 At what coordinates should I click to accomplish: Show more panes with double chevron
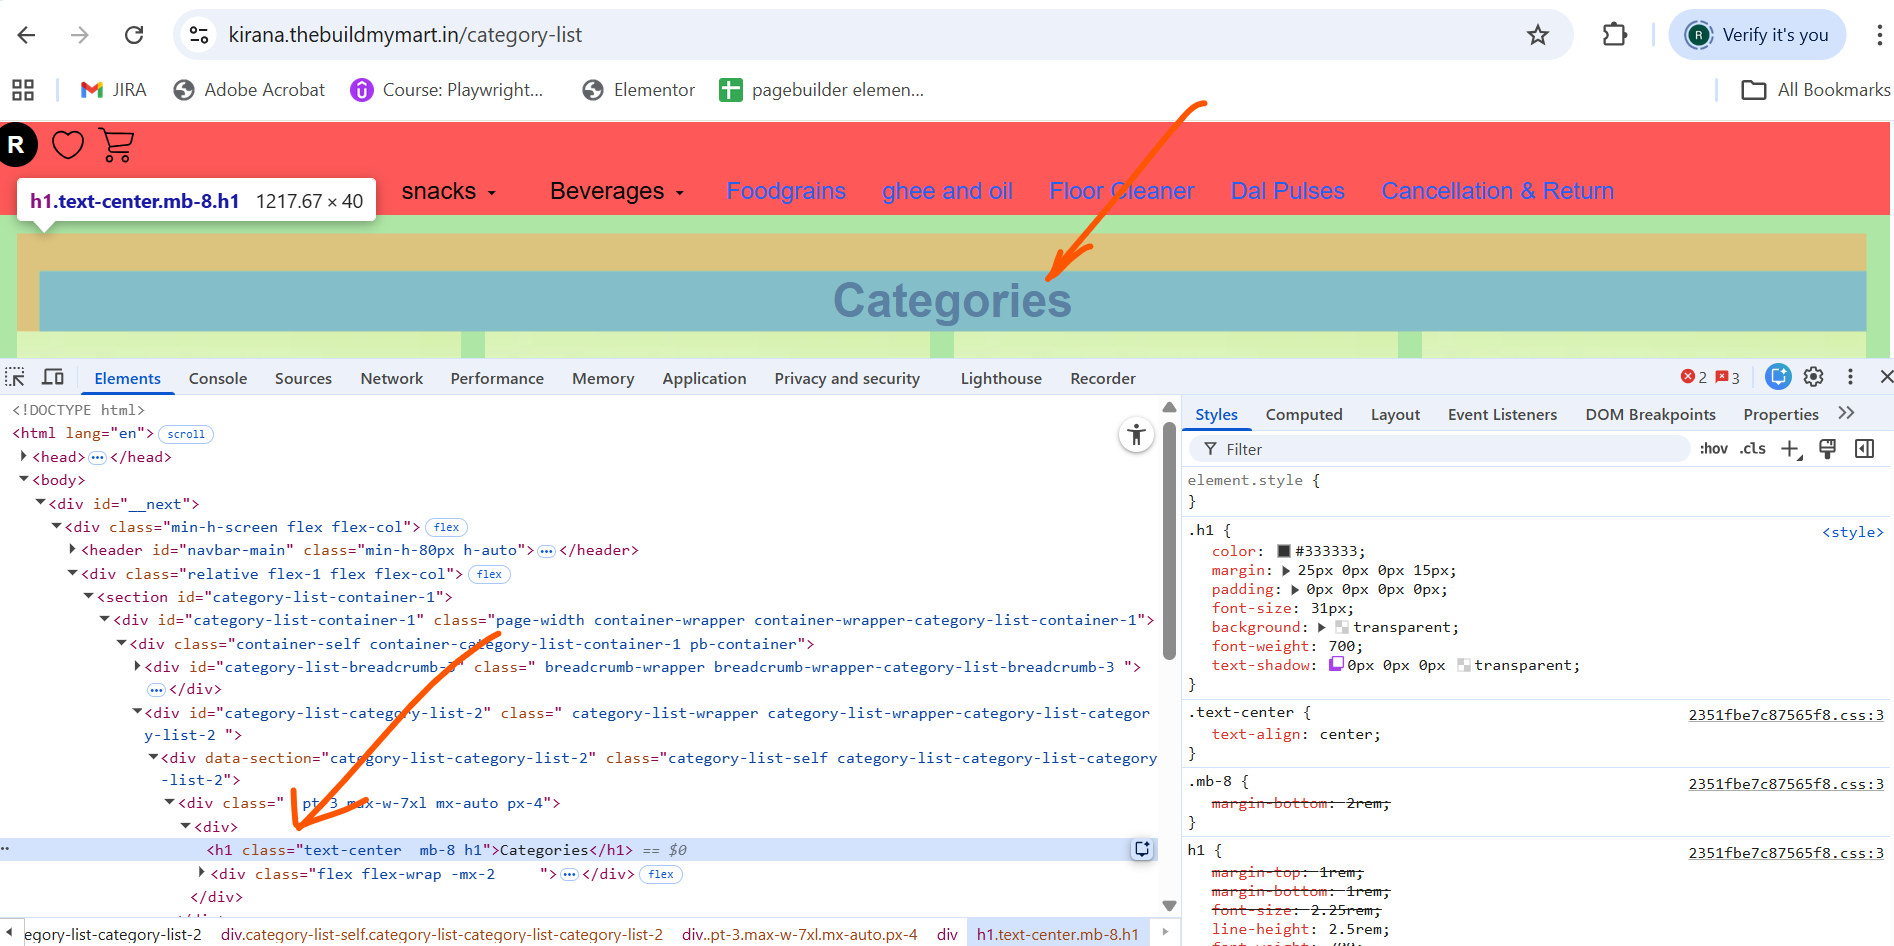click(x=1846, y=413)
